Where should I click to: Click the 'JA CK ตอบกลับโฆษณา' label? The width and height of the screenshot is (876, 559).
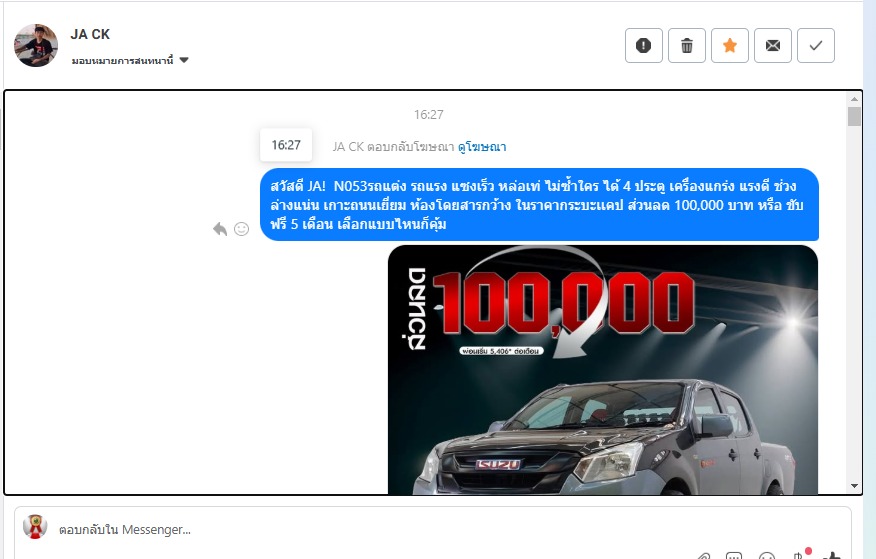click(393, 147)
